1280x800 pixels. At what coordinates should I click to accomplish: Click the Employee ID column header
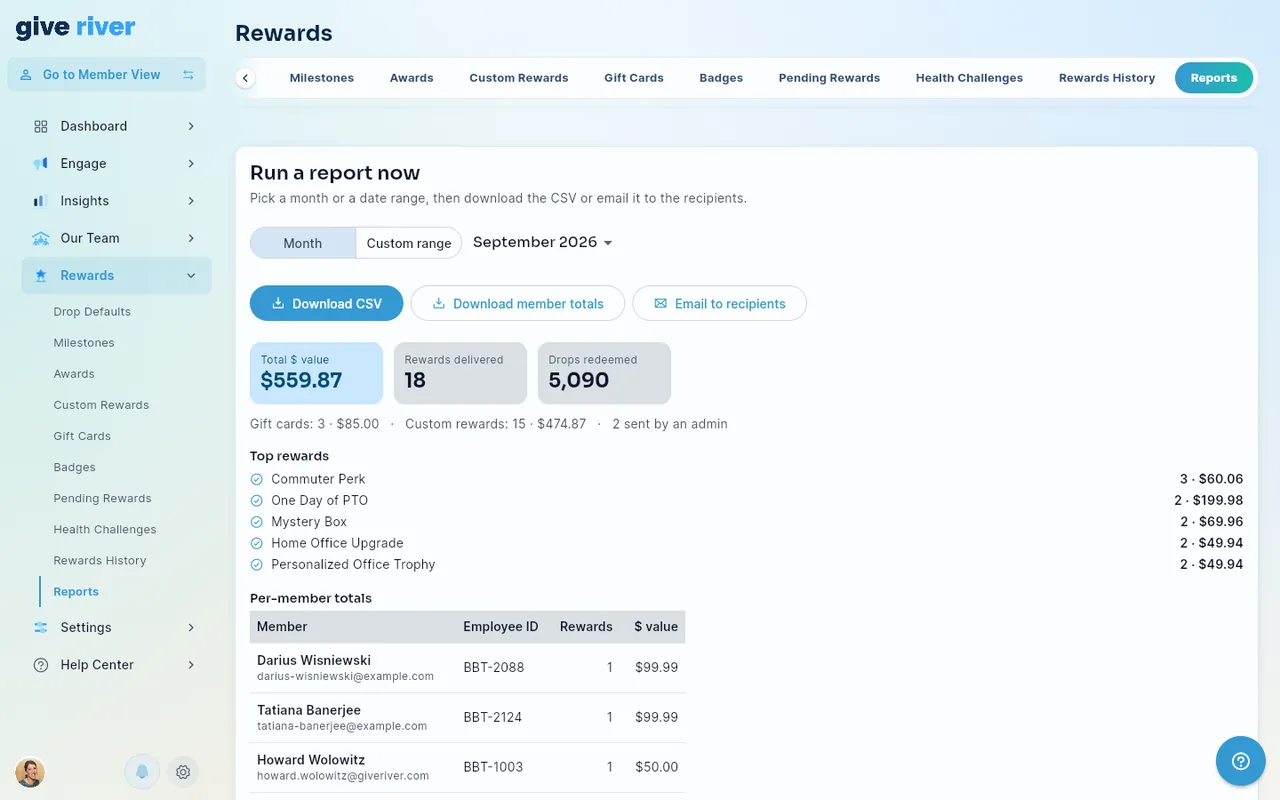click(x=501, y=627)
